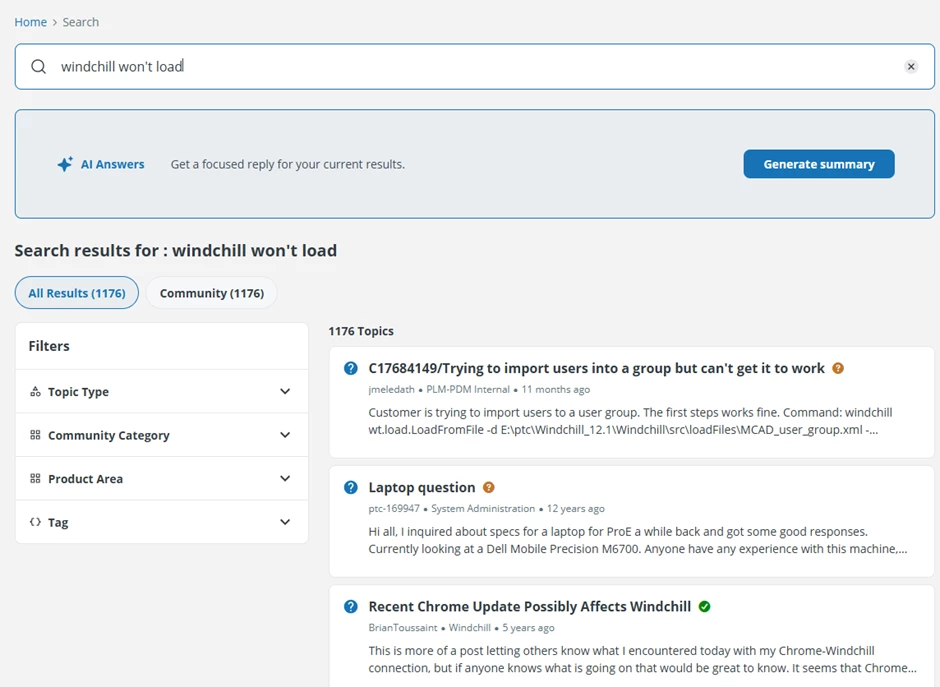Screen dimensions: 940x687
Task: Click the Topic Type filter label
Action: tap(79, 392)
